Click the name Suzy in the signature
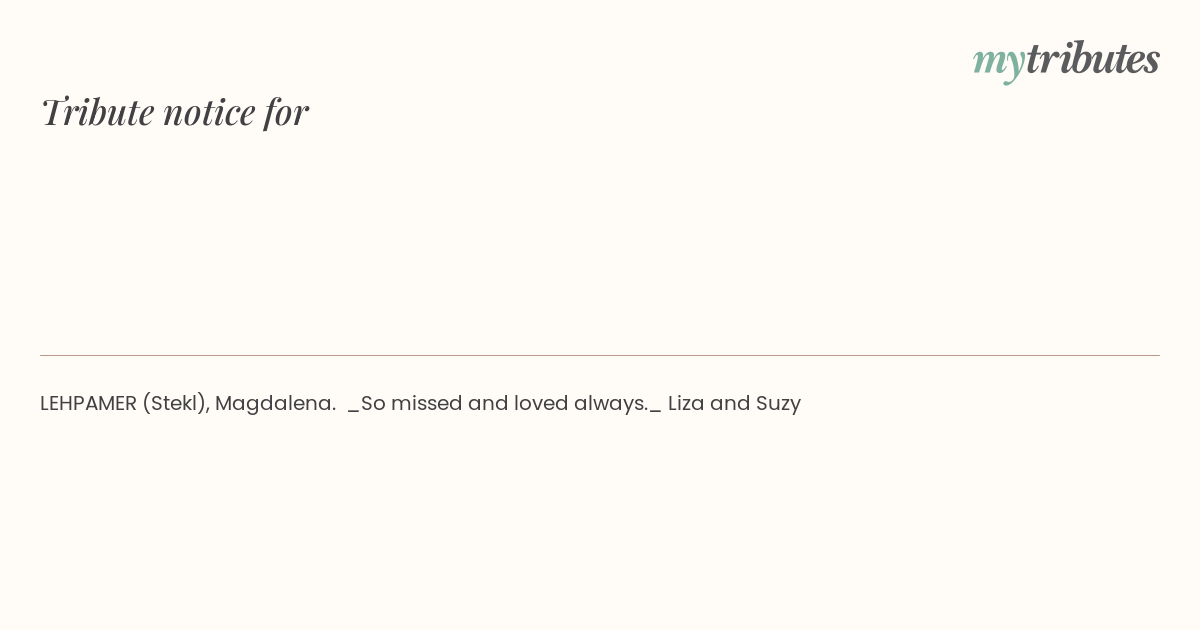This screenshot has width=1200, height=630. 778,404
